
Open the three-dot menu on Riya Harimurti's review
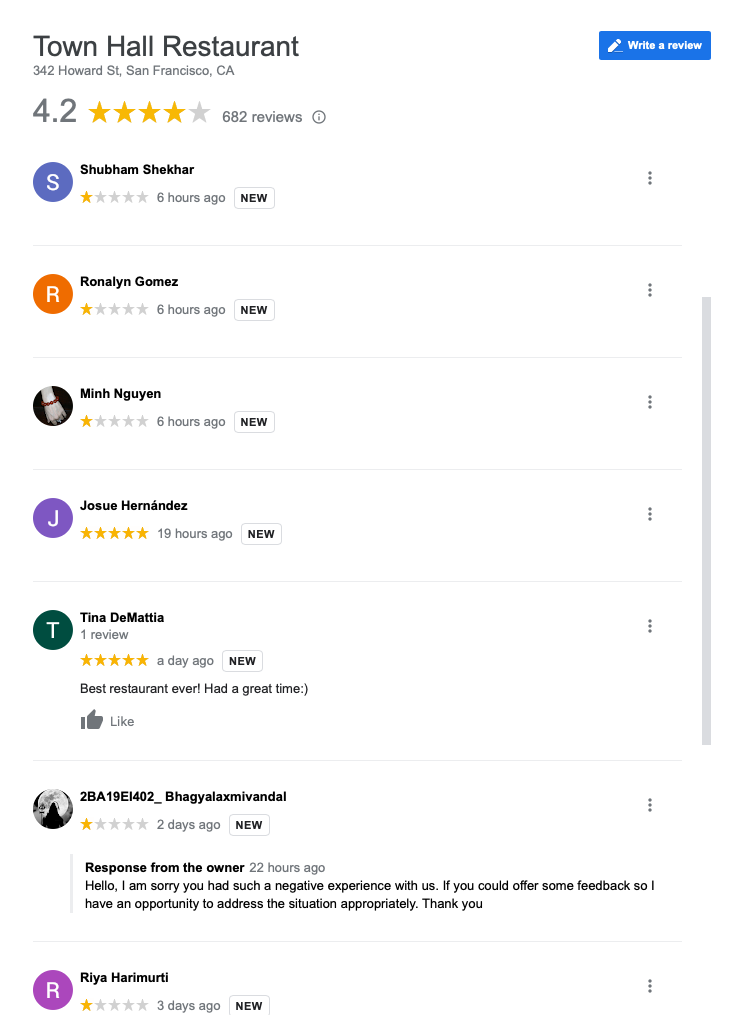point(650,985)
